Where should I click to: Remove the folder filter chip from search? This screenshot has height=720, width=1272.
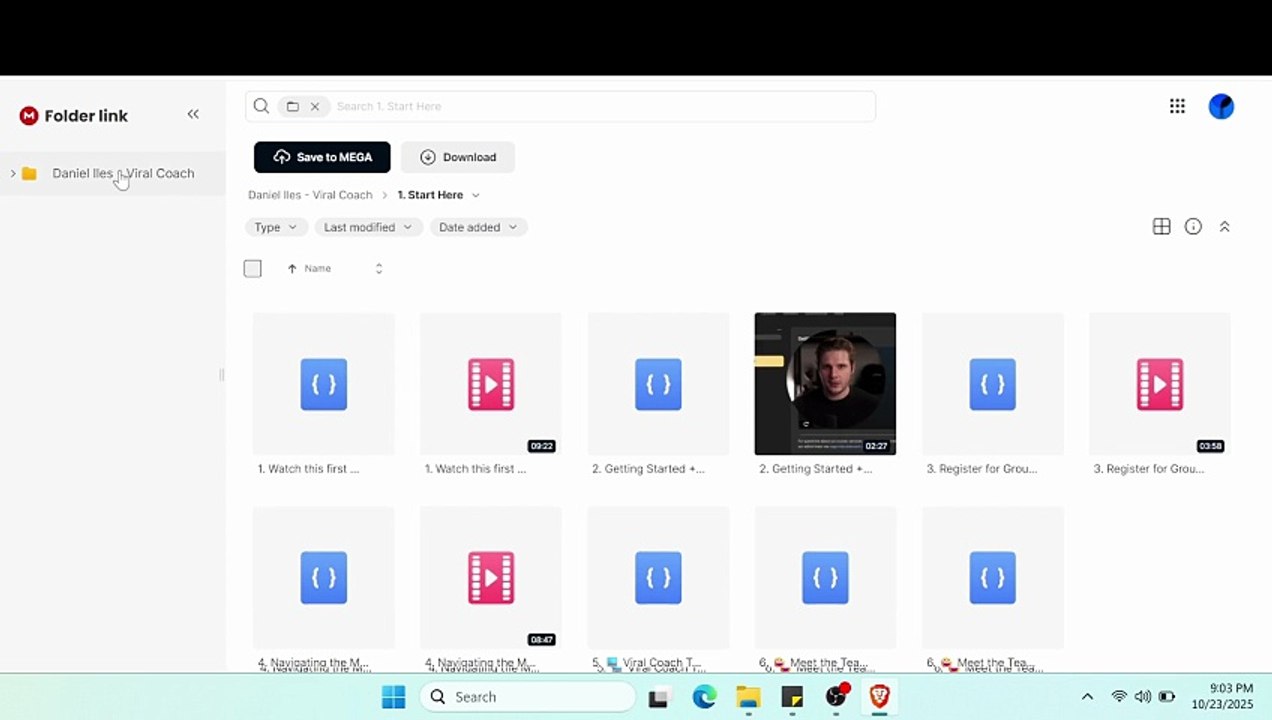click(x=315, y=106)
